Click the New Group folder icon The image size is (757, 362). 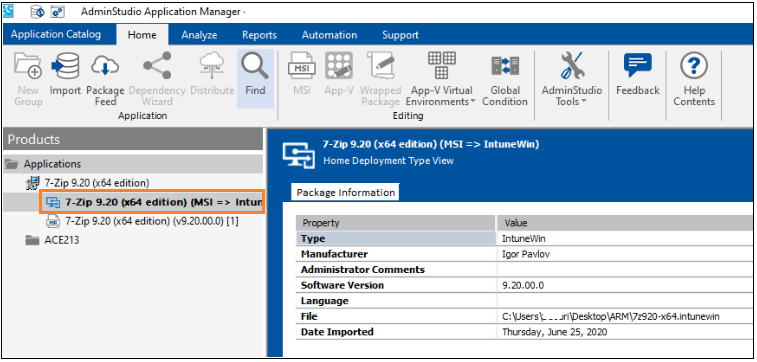pos(28,67)
